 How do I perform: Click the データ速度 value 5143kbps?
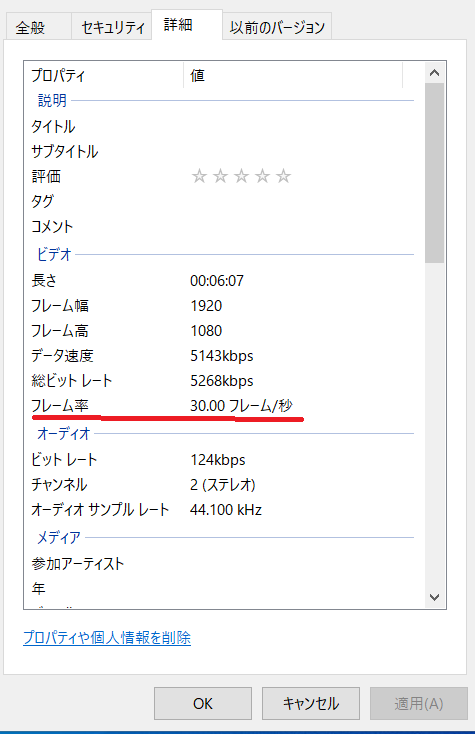pyautogui.click(x=221, y=356)
